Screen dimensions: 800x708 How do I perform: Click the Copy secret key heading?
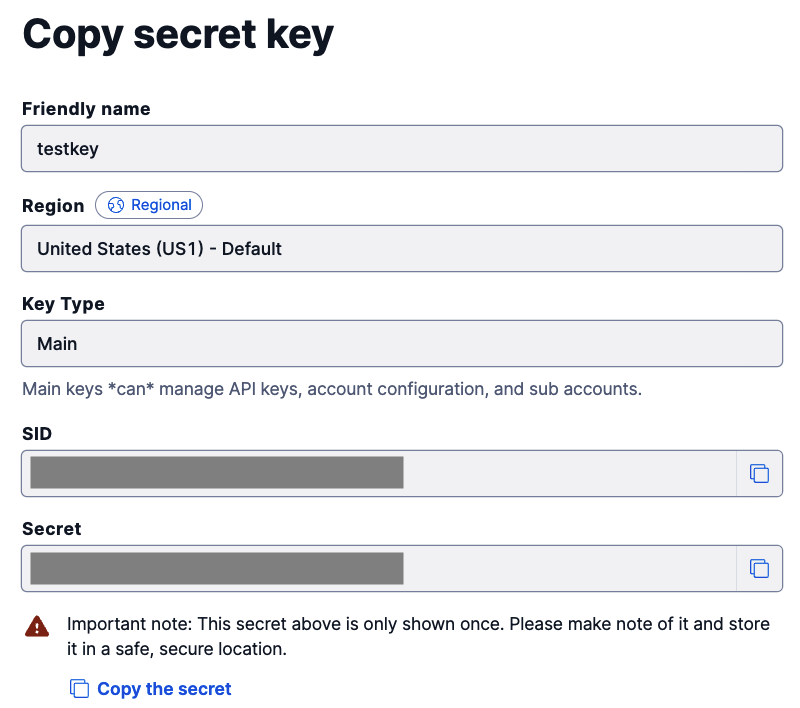click(178, 35)
